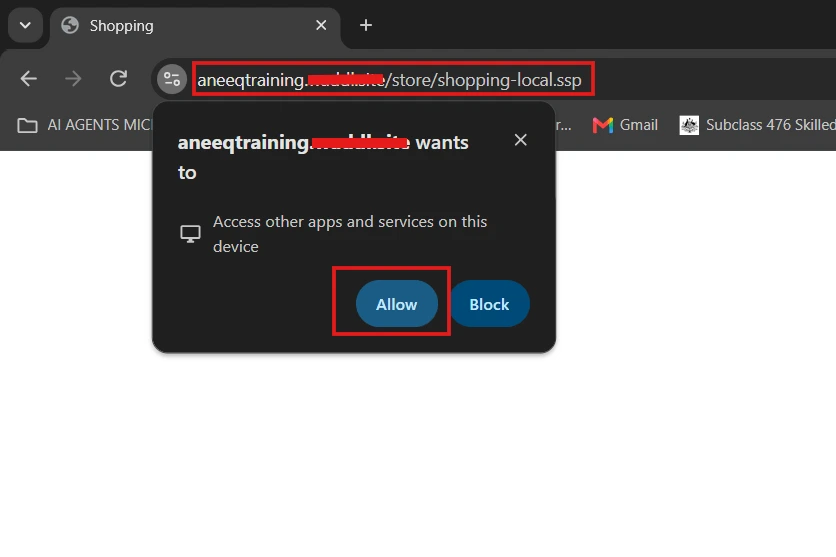The height and width of the screenshot is (557, 836).
Task: Go back using the browser back arrow
Action: (28, 79)
